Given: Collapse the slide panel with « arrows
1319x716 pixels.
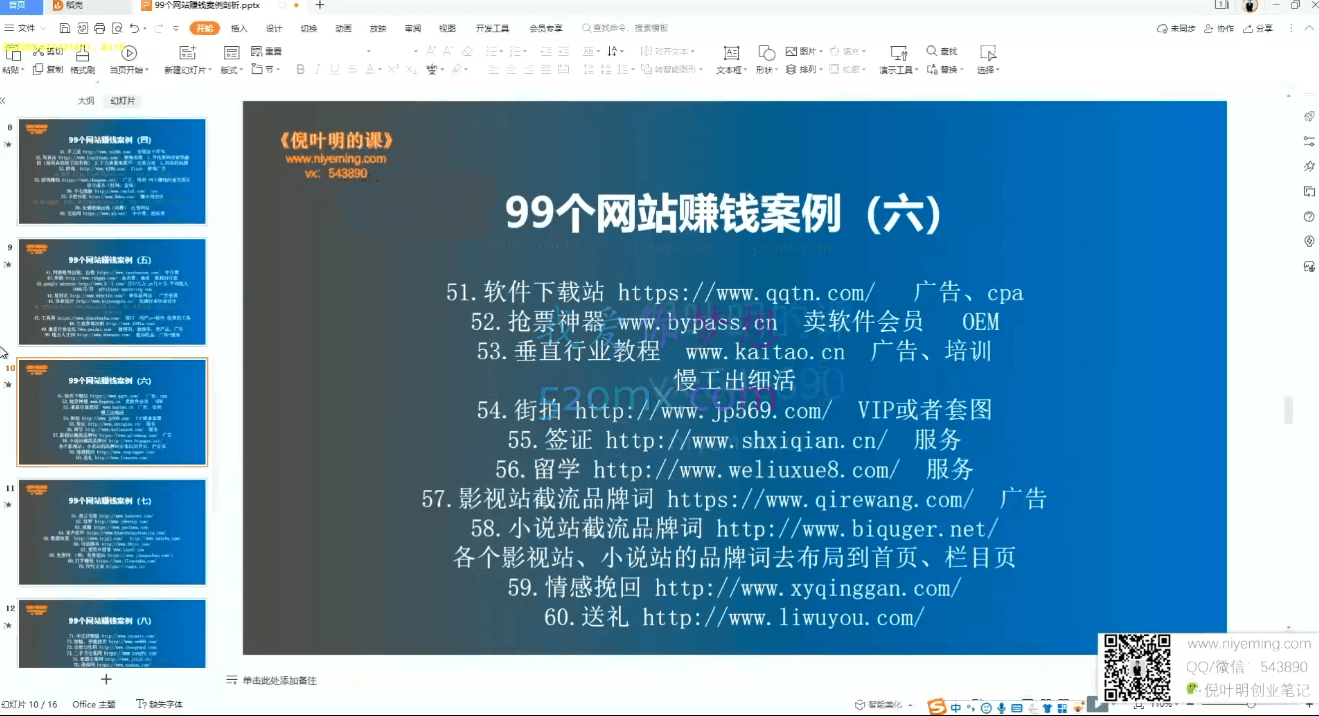Looking at the screenshot, I should point(3,101).
